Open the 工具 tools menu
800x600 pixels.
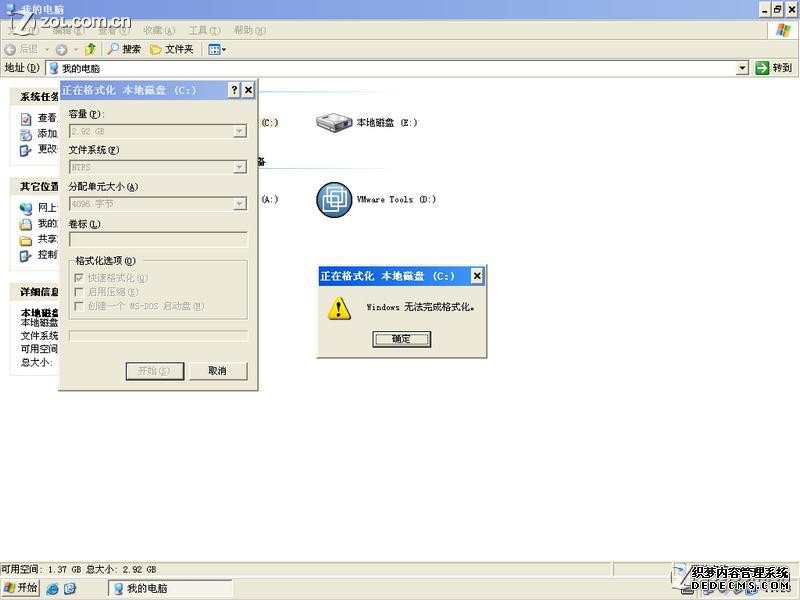205,31
